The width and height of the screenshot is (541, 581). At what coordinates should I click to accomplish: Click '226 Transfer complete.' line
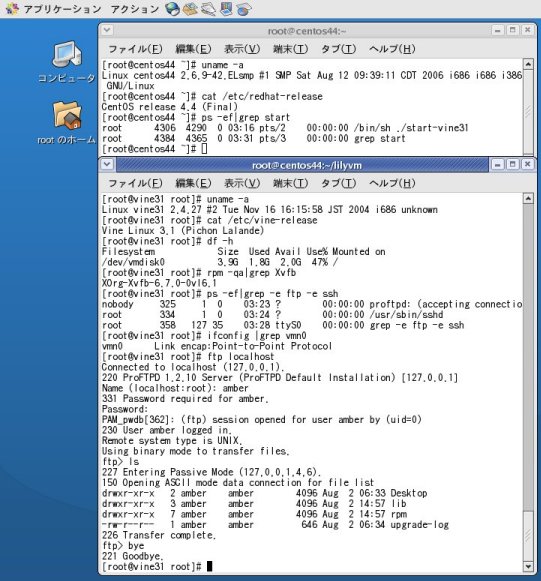point(159,535)
